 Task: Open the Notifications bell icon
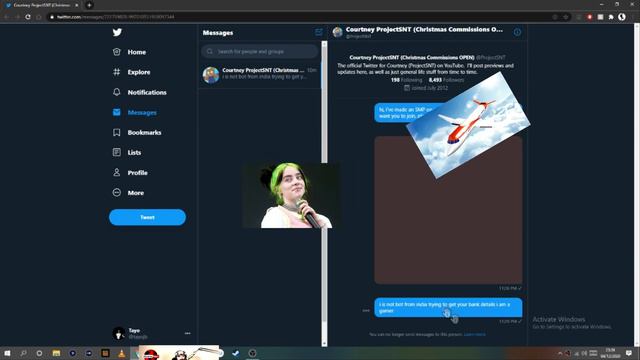pyautogui.click(x=117, y=92)
